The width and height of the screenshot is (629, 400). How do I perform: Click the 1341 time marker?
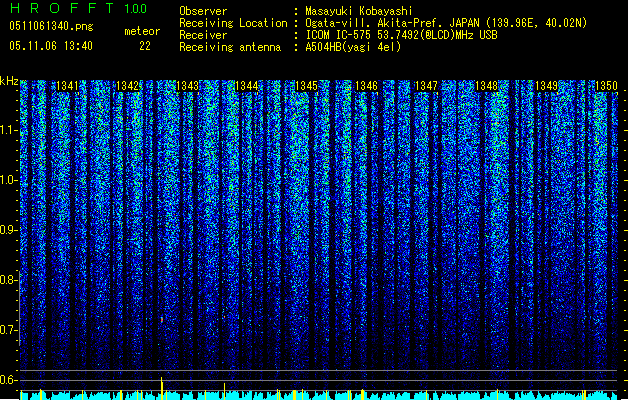[x=67, y=86]
